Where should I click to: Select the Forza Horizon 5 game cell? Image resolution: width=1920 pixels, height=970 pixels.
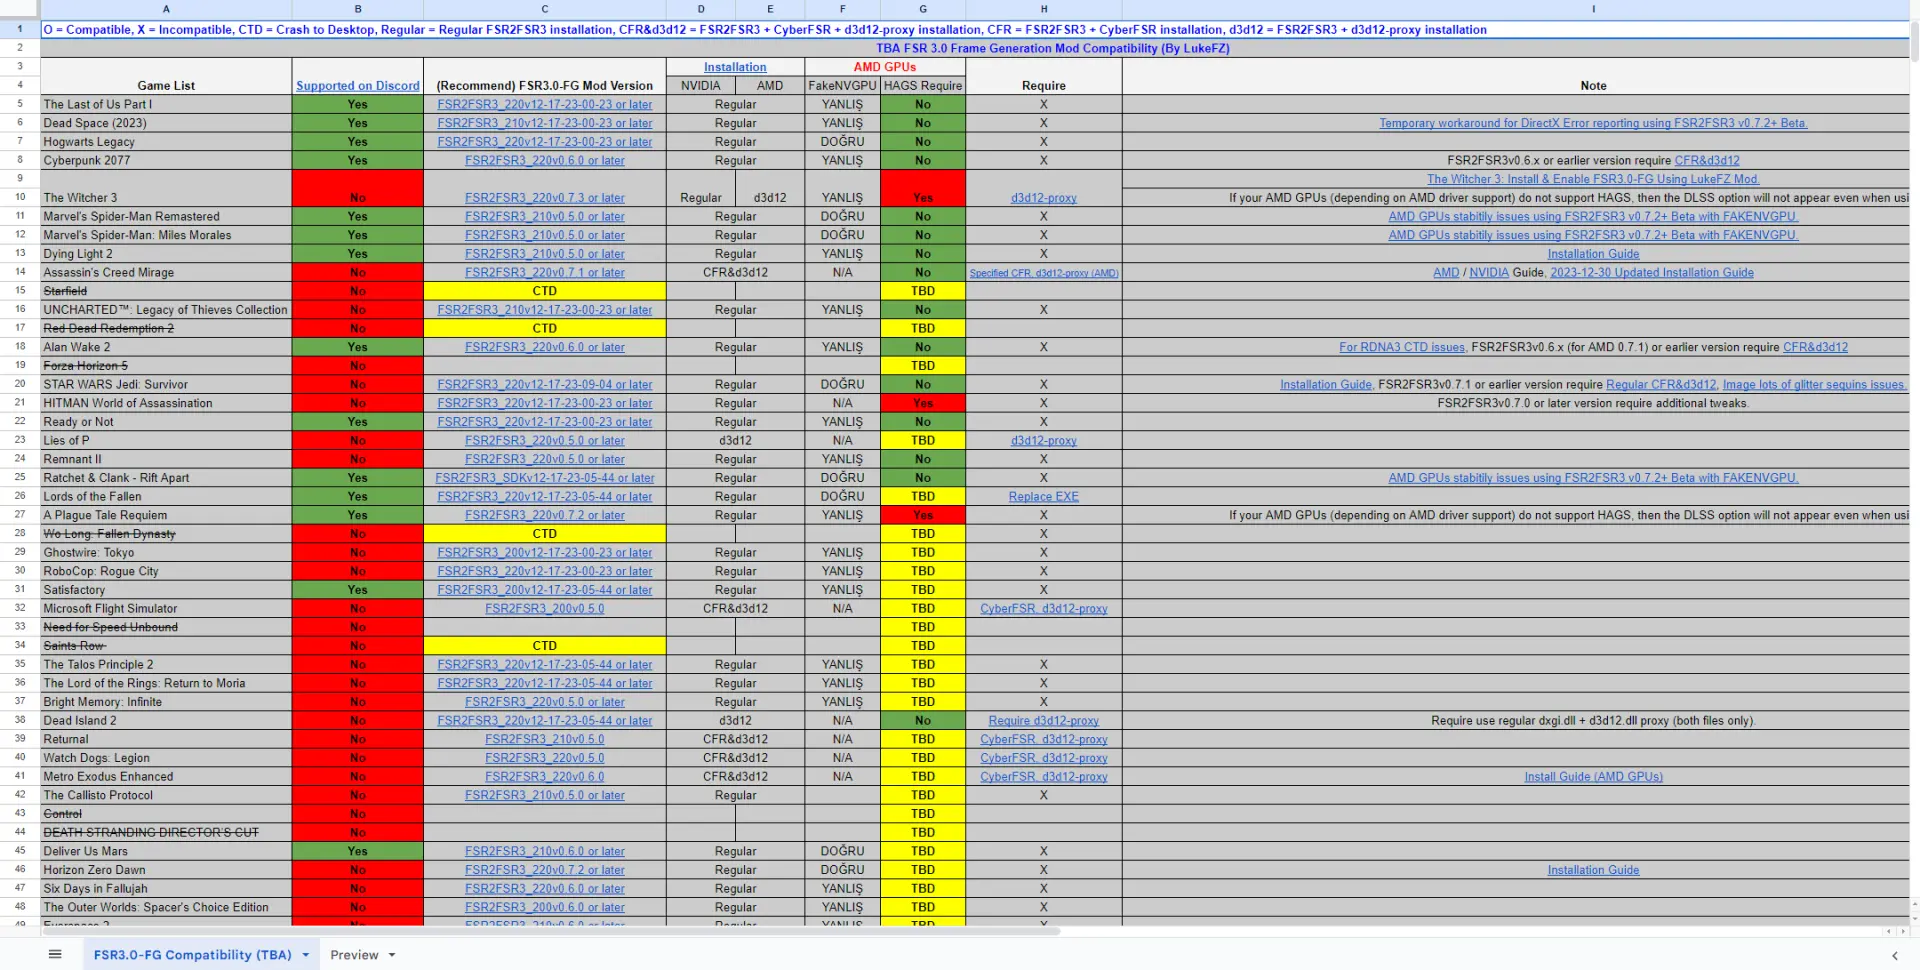pos(166,366)
